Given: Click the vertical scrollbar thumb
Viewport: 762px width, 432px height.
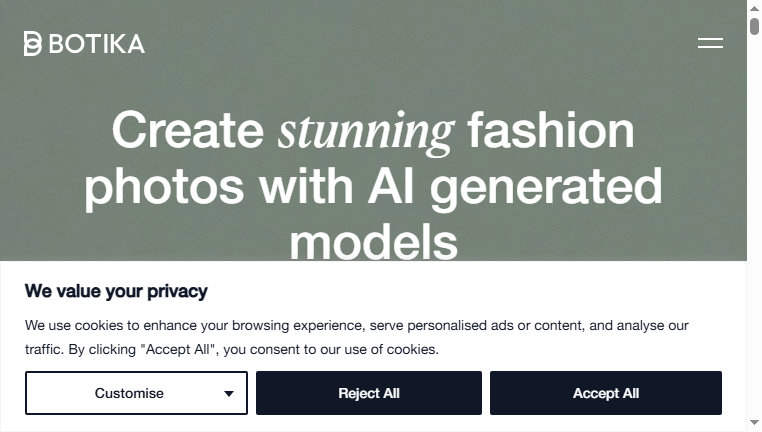Looking at the screenshot, I should (754, 26).
